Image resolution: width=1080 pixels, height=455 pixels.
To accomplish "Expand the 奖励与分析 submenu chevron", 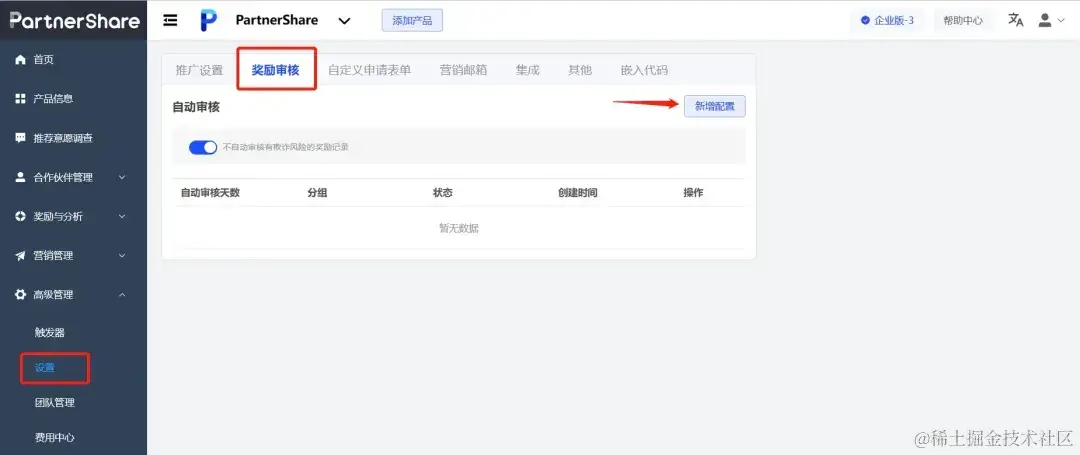I will 122,217.
